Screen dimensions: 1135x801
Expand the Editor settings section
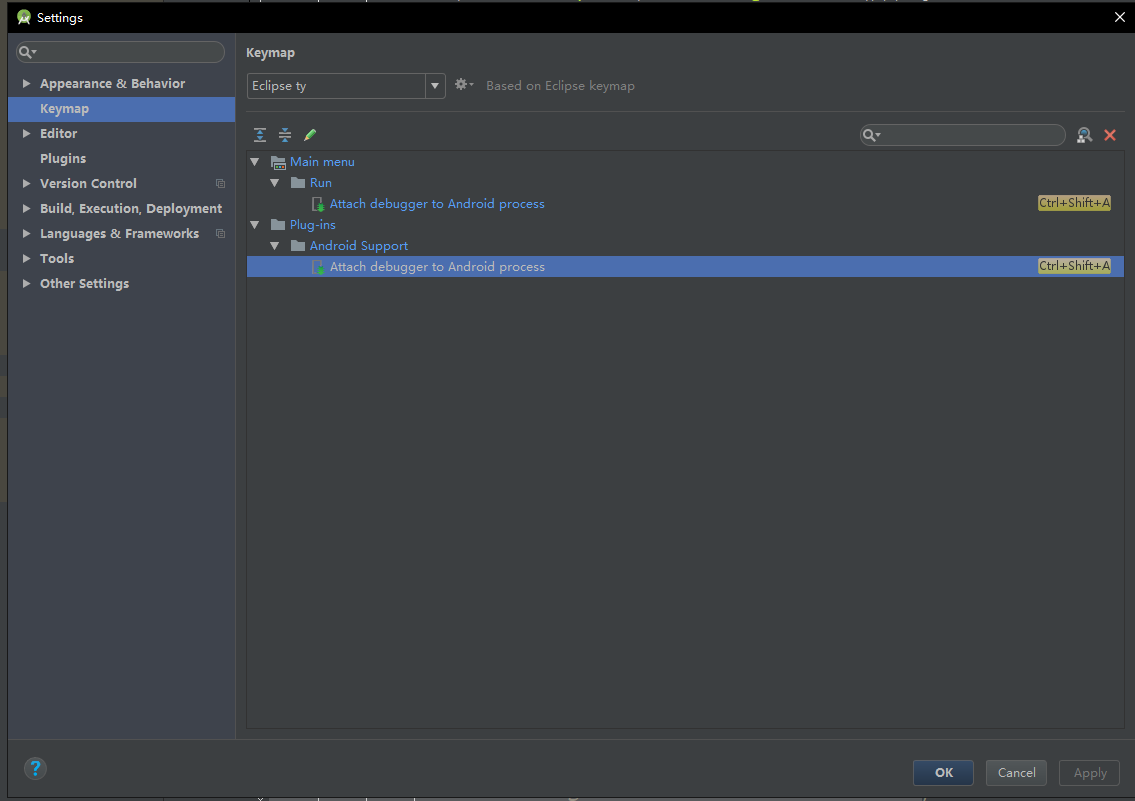26,134
